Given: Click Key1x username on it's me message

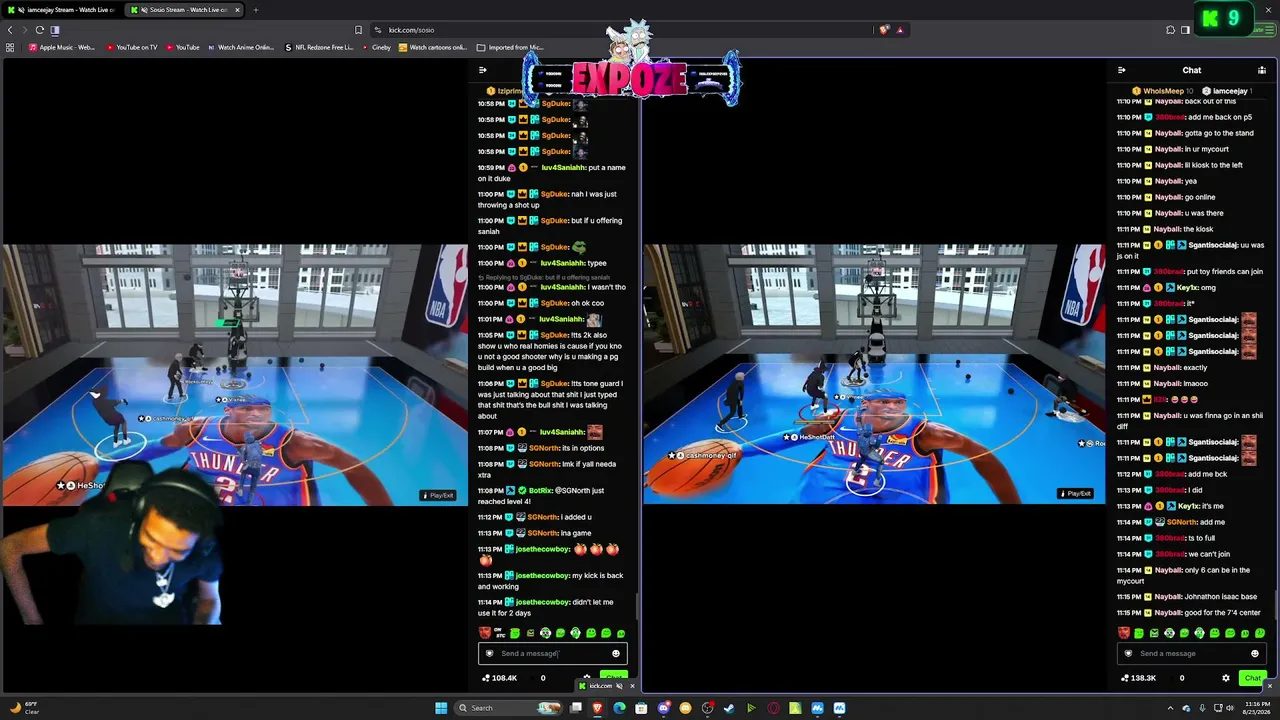Looking at the screenshot, I should tap(1188, 506).
